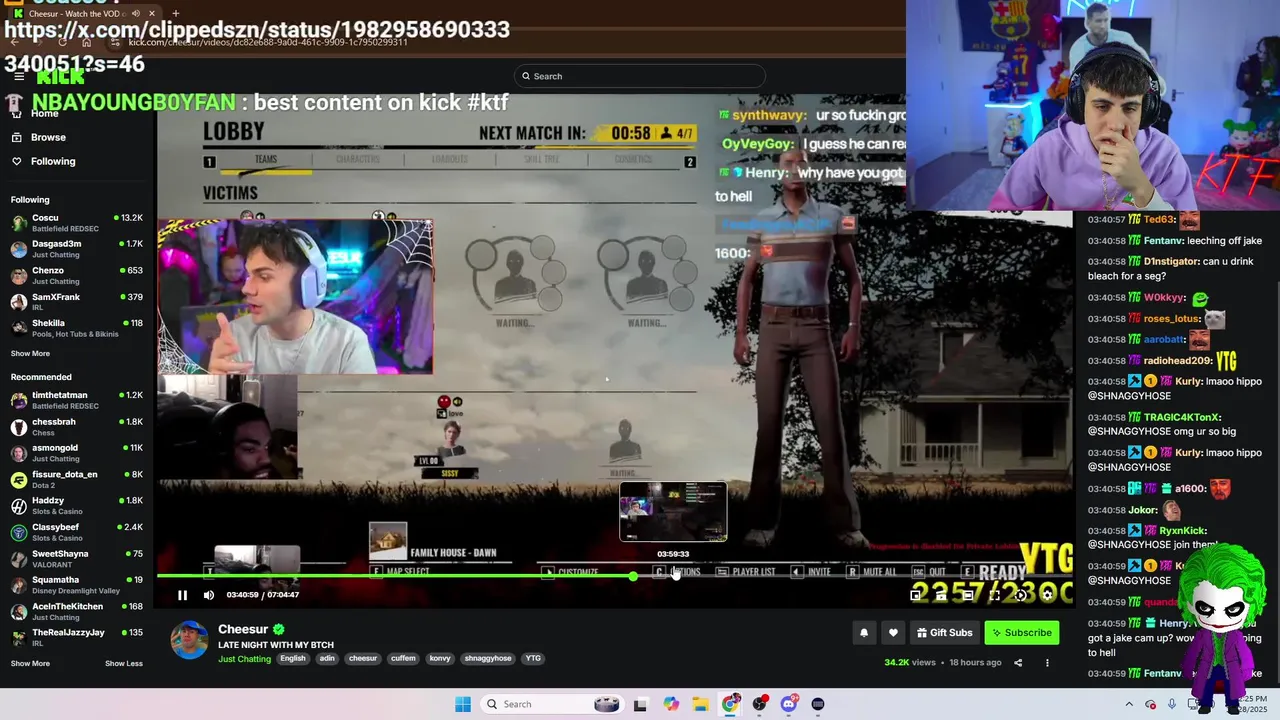Open AceInTheKitchen recommended channel

click(x=77, y=611)
